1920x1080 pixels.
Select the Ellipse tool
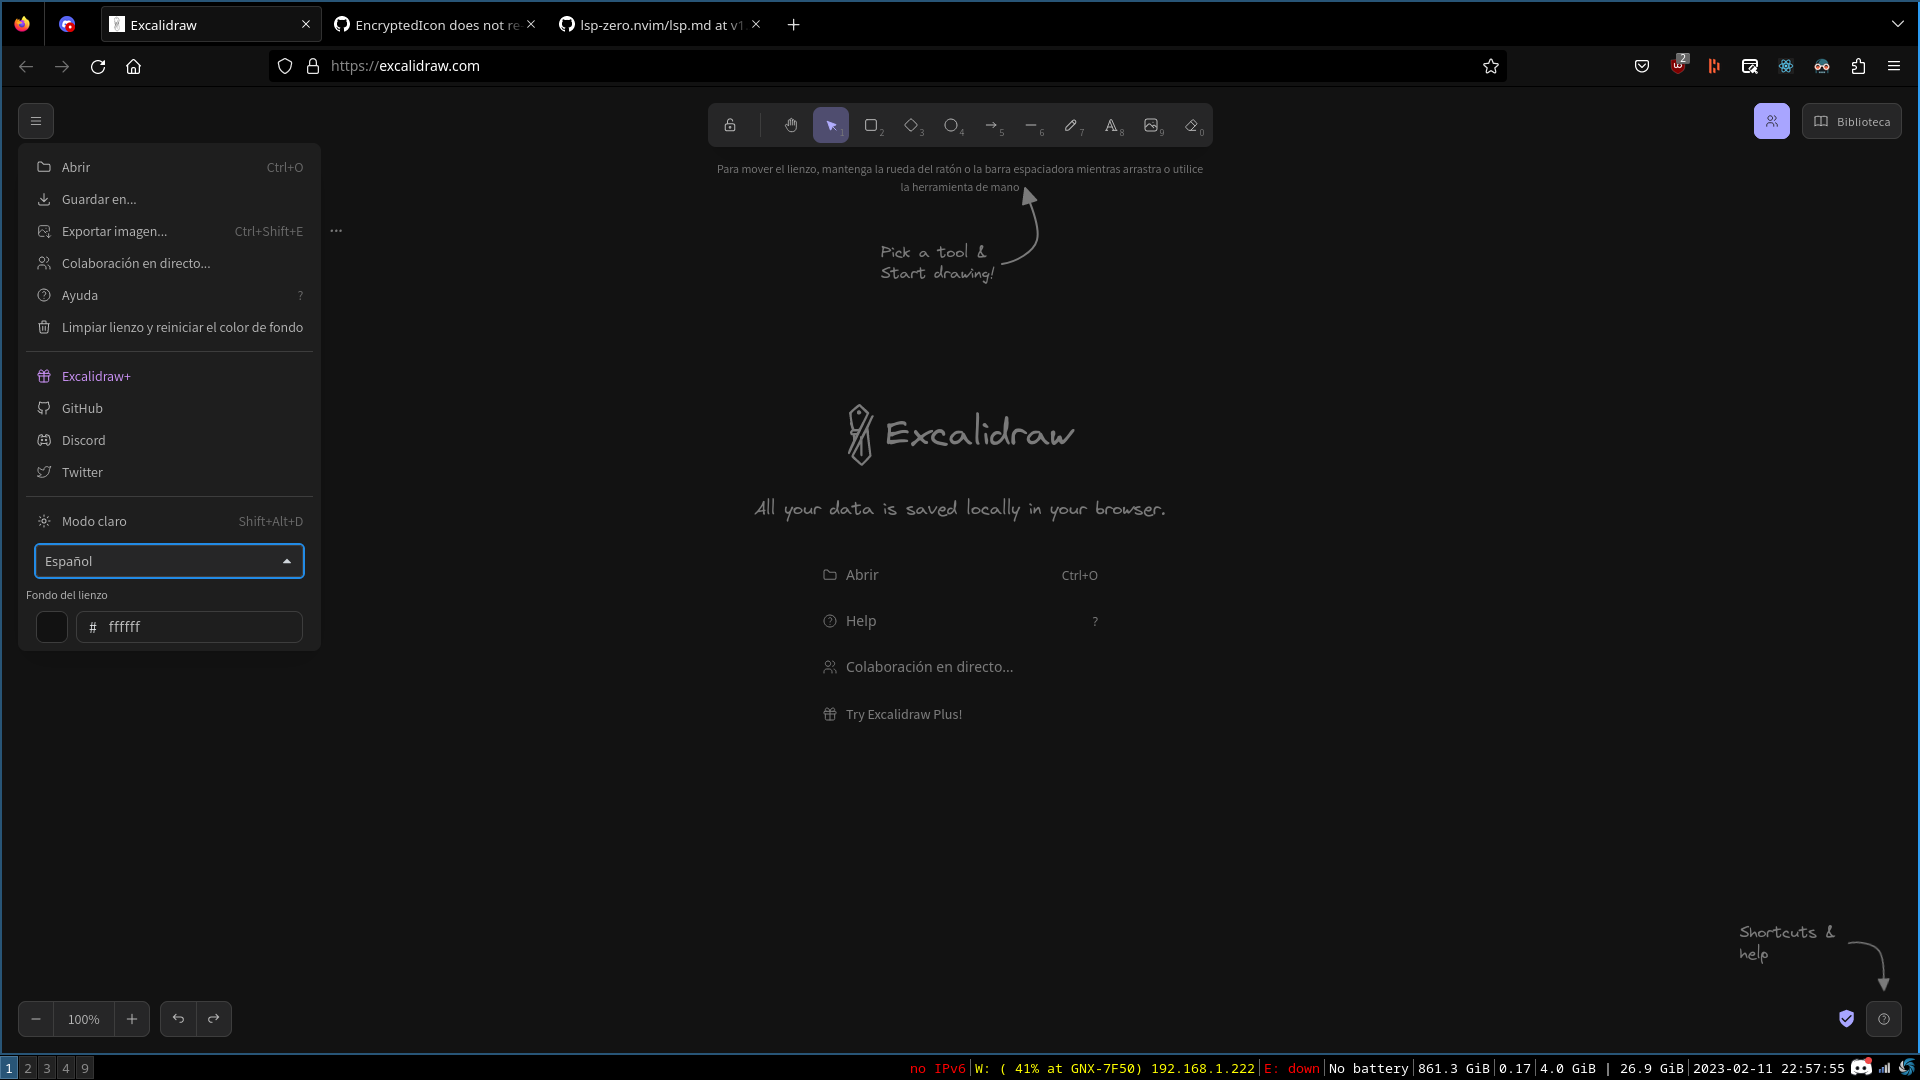[x=951, y=125]
